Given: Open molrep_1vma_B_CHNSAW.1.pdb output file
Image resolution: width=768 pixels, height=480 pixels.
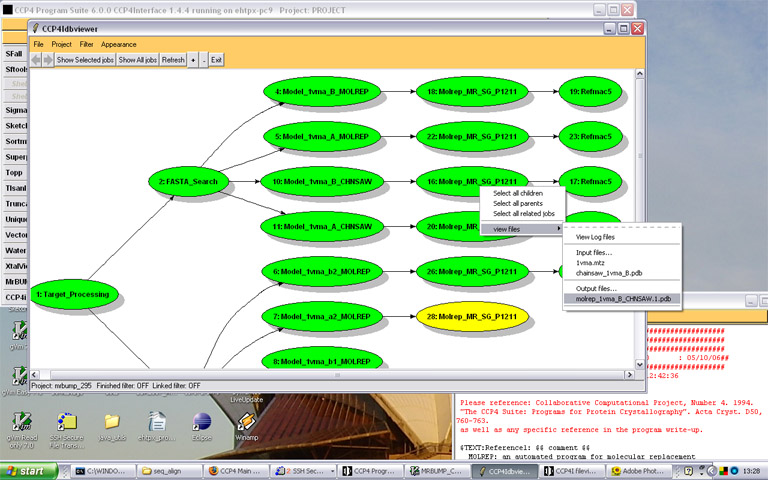Looking at the screenshot, I should 622,299.
